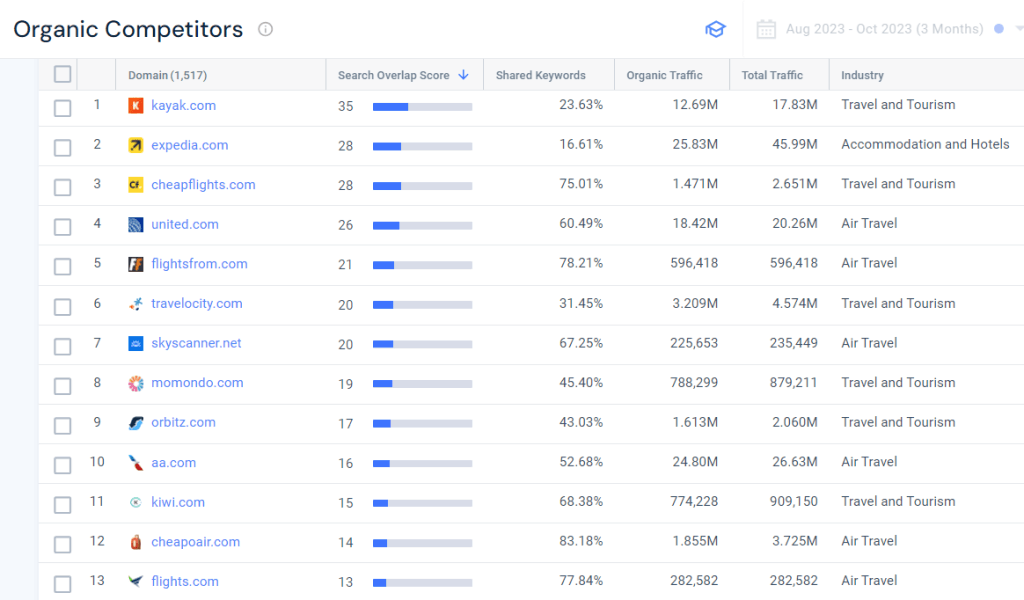Click the American Airlines favicon beside aa.com
The height and width of the screenshot is (600, 1024).
tap(137, 462)
